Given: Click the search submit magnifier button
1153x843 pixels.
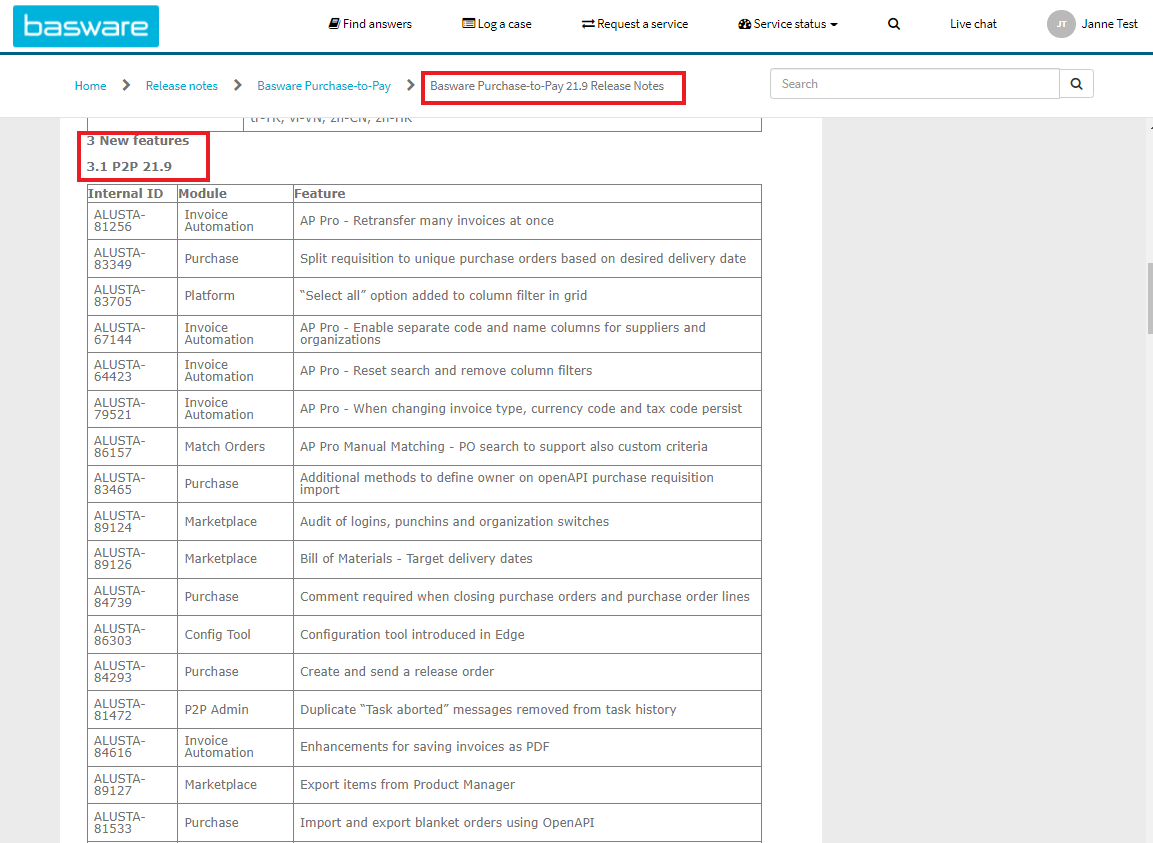Looking at the screenshot, I should (1077, 84).
